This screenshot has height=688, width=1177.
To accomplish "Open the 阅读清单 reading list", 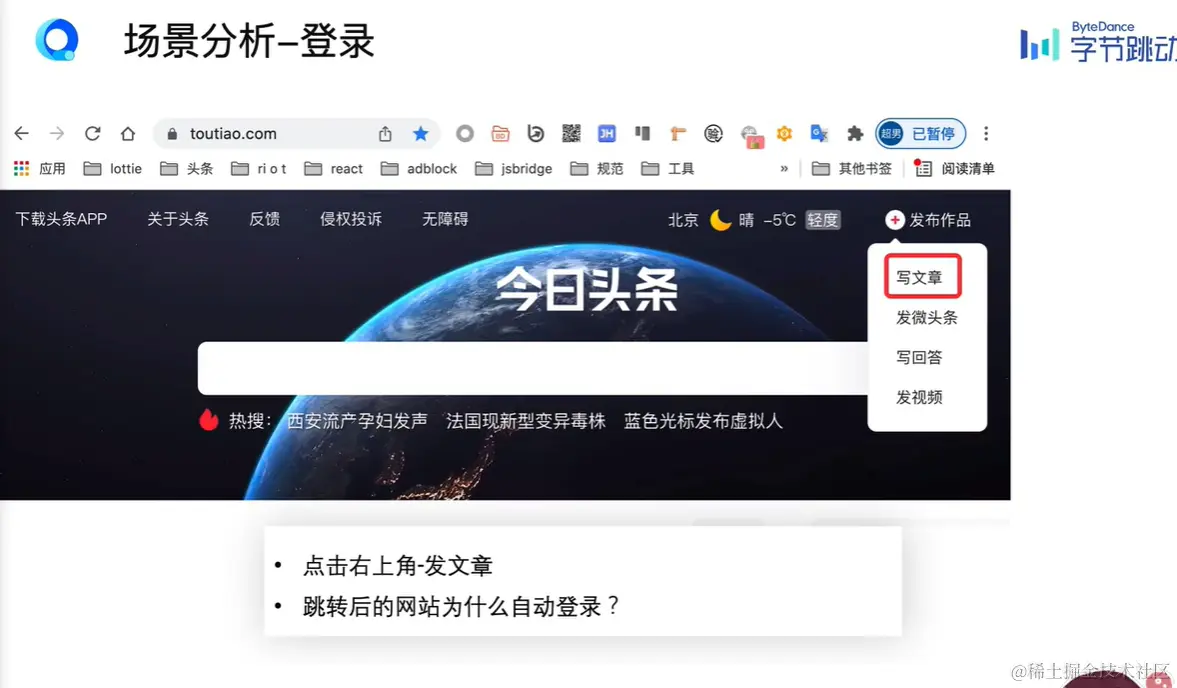I will click(x=954, y=169).
